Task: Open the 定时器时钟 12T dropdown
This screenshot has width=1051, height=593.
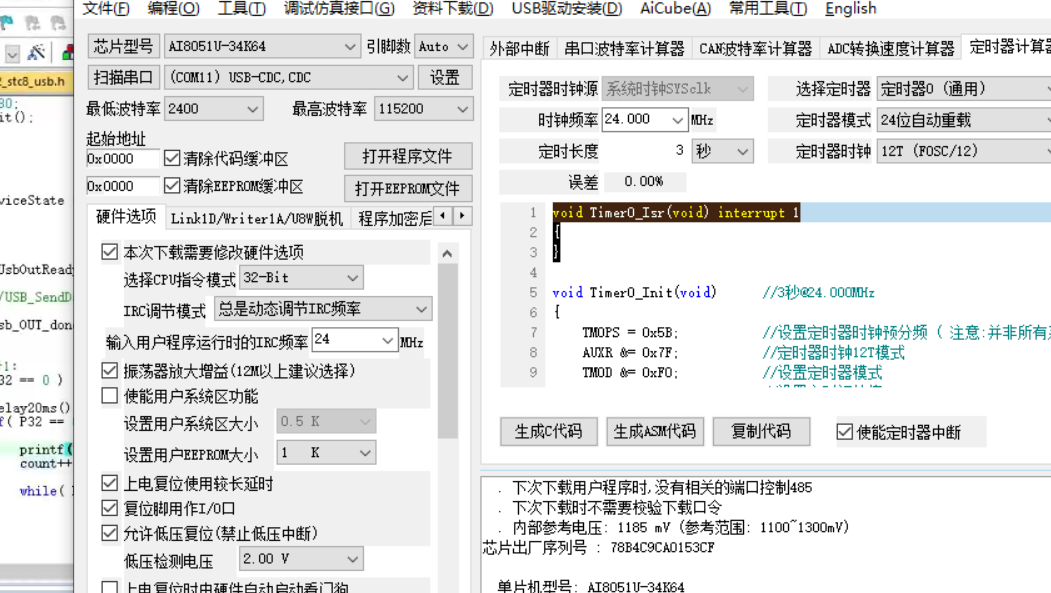Action: click(964, 151)
